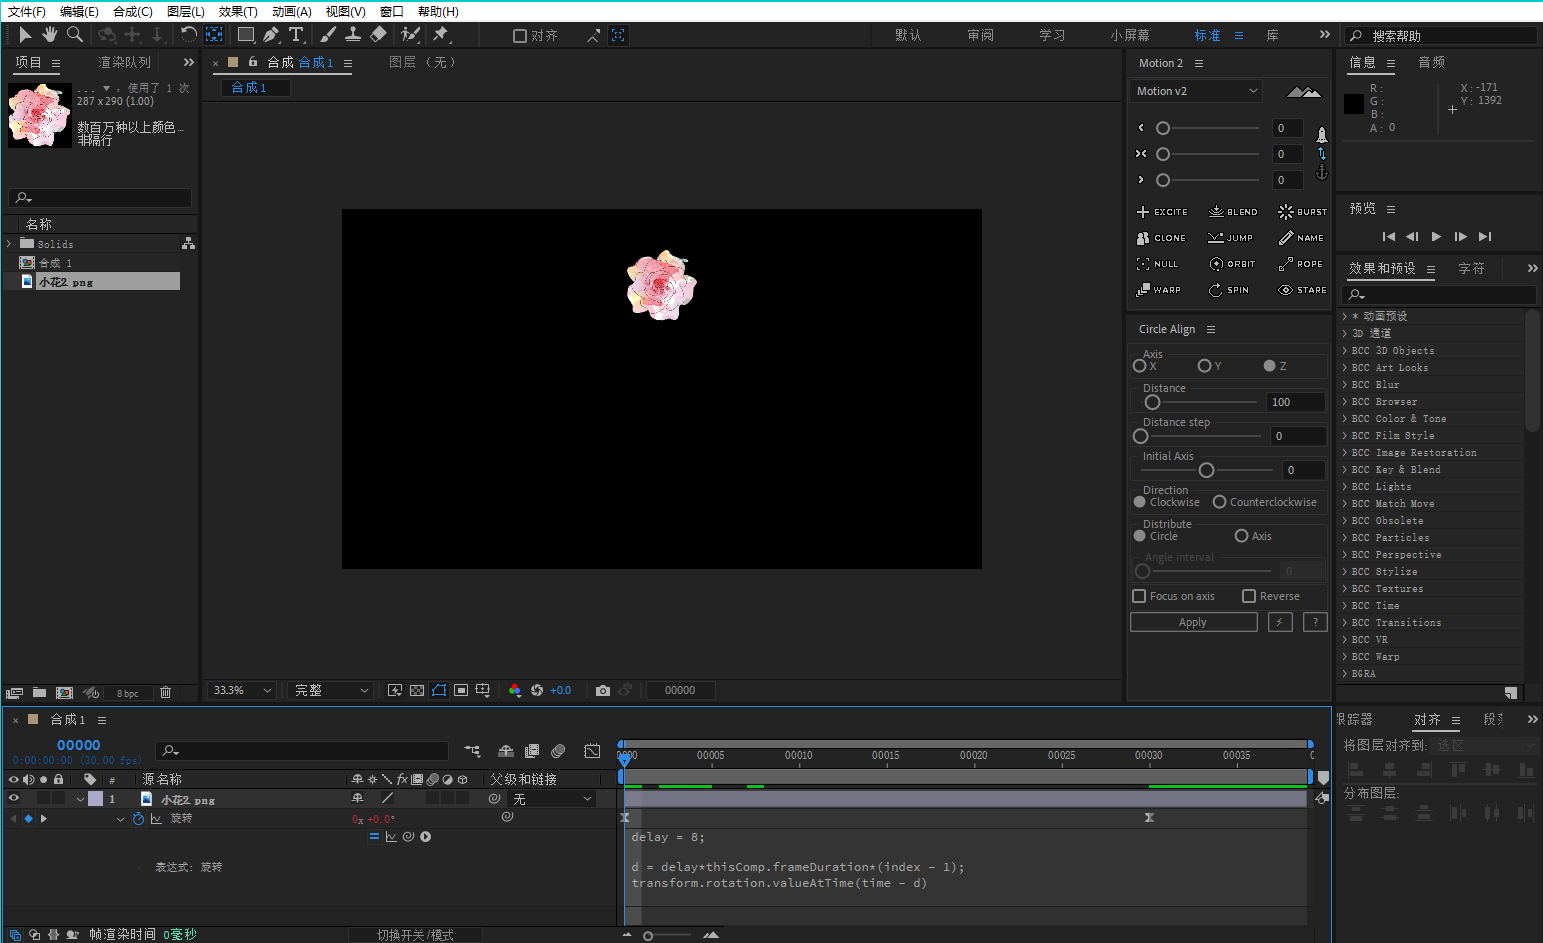Image resolution: width=1543 pixels, height=943 pixels.
Task: Choose Axis distribute option
Action: coord(1241,536)
